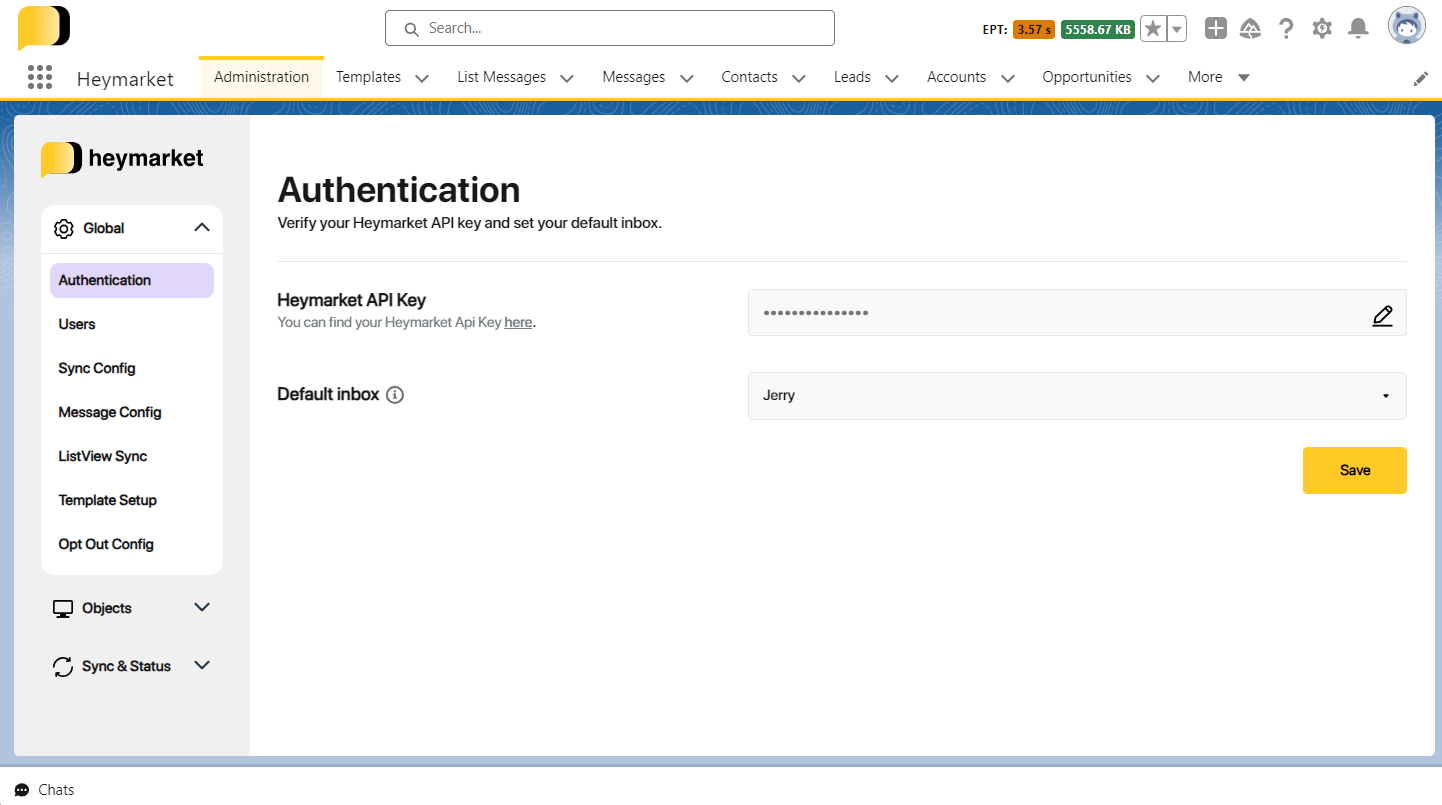The width and height of the screenshot is (1442, 805).
Task: Click the Objects monitor icon
Action: click(x=63, y=608)
